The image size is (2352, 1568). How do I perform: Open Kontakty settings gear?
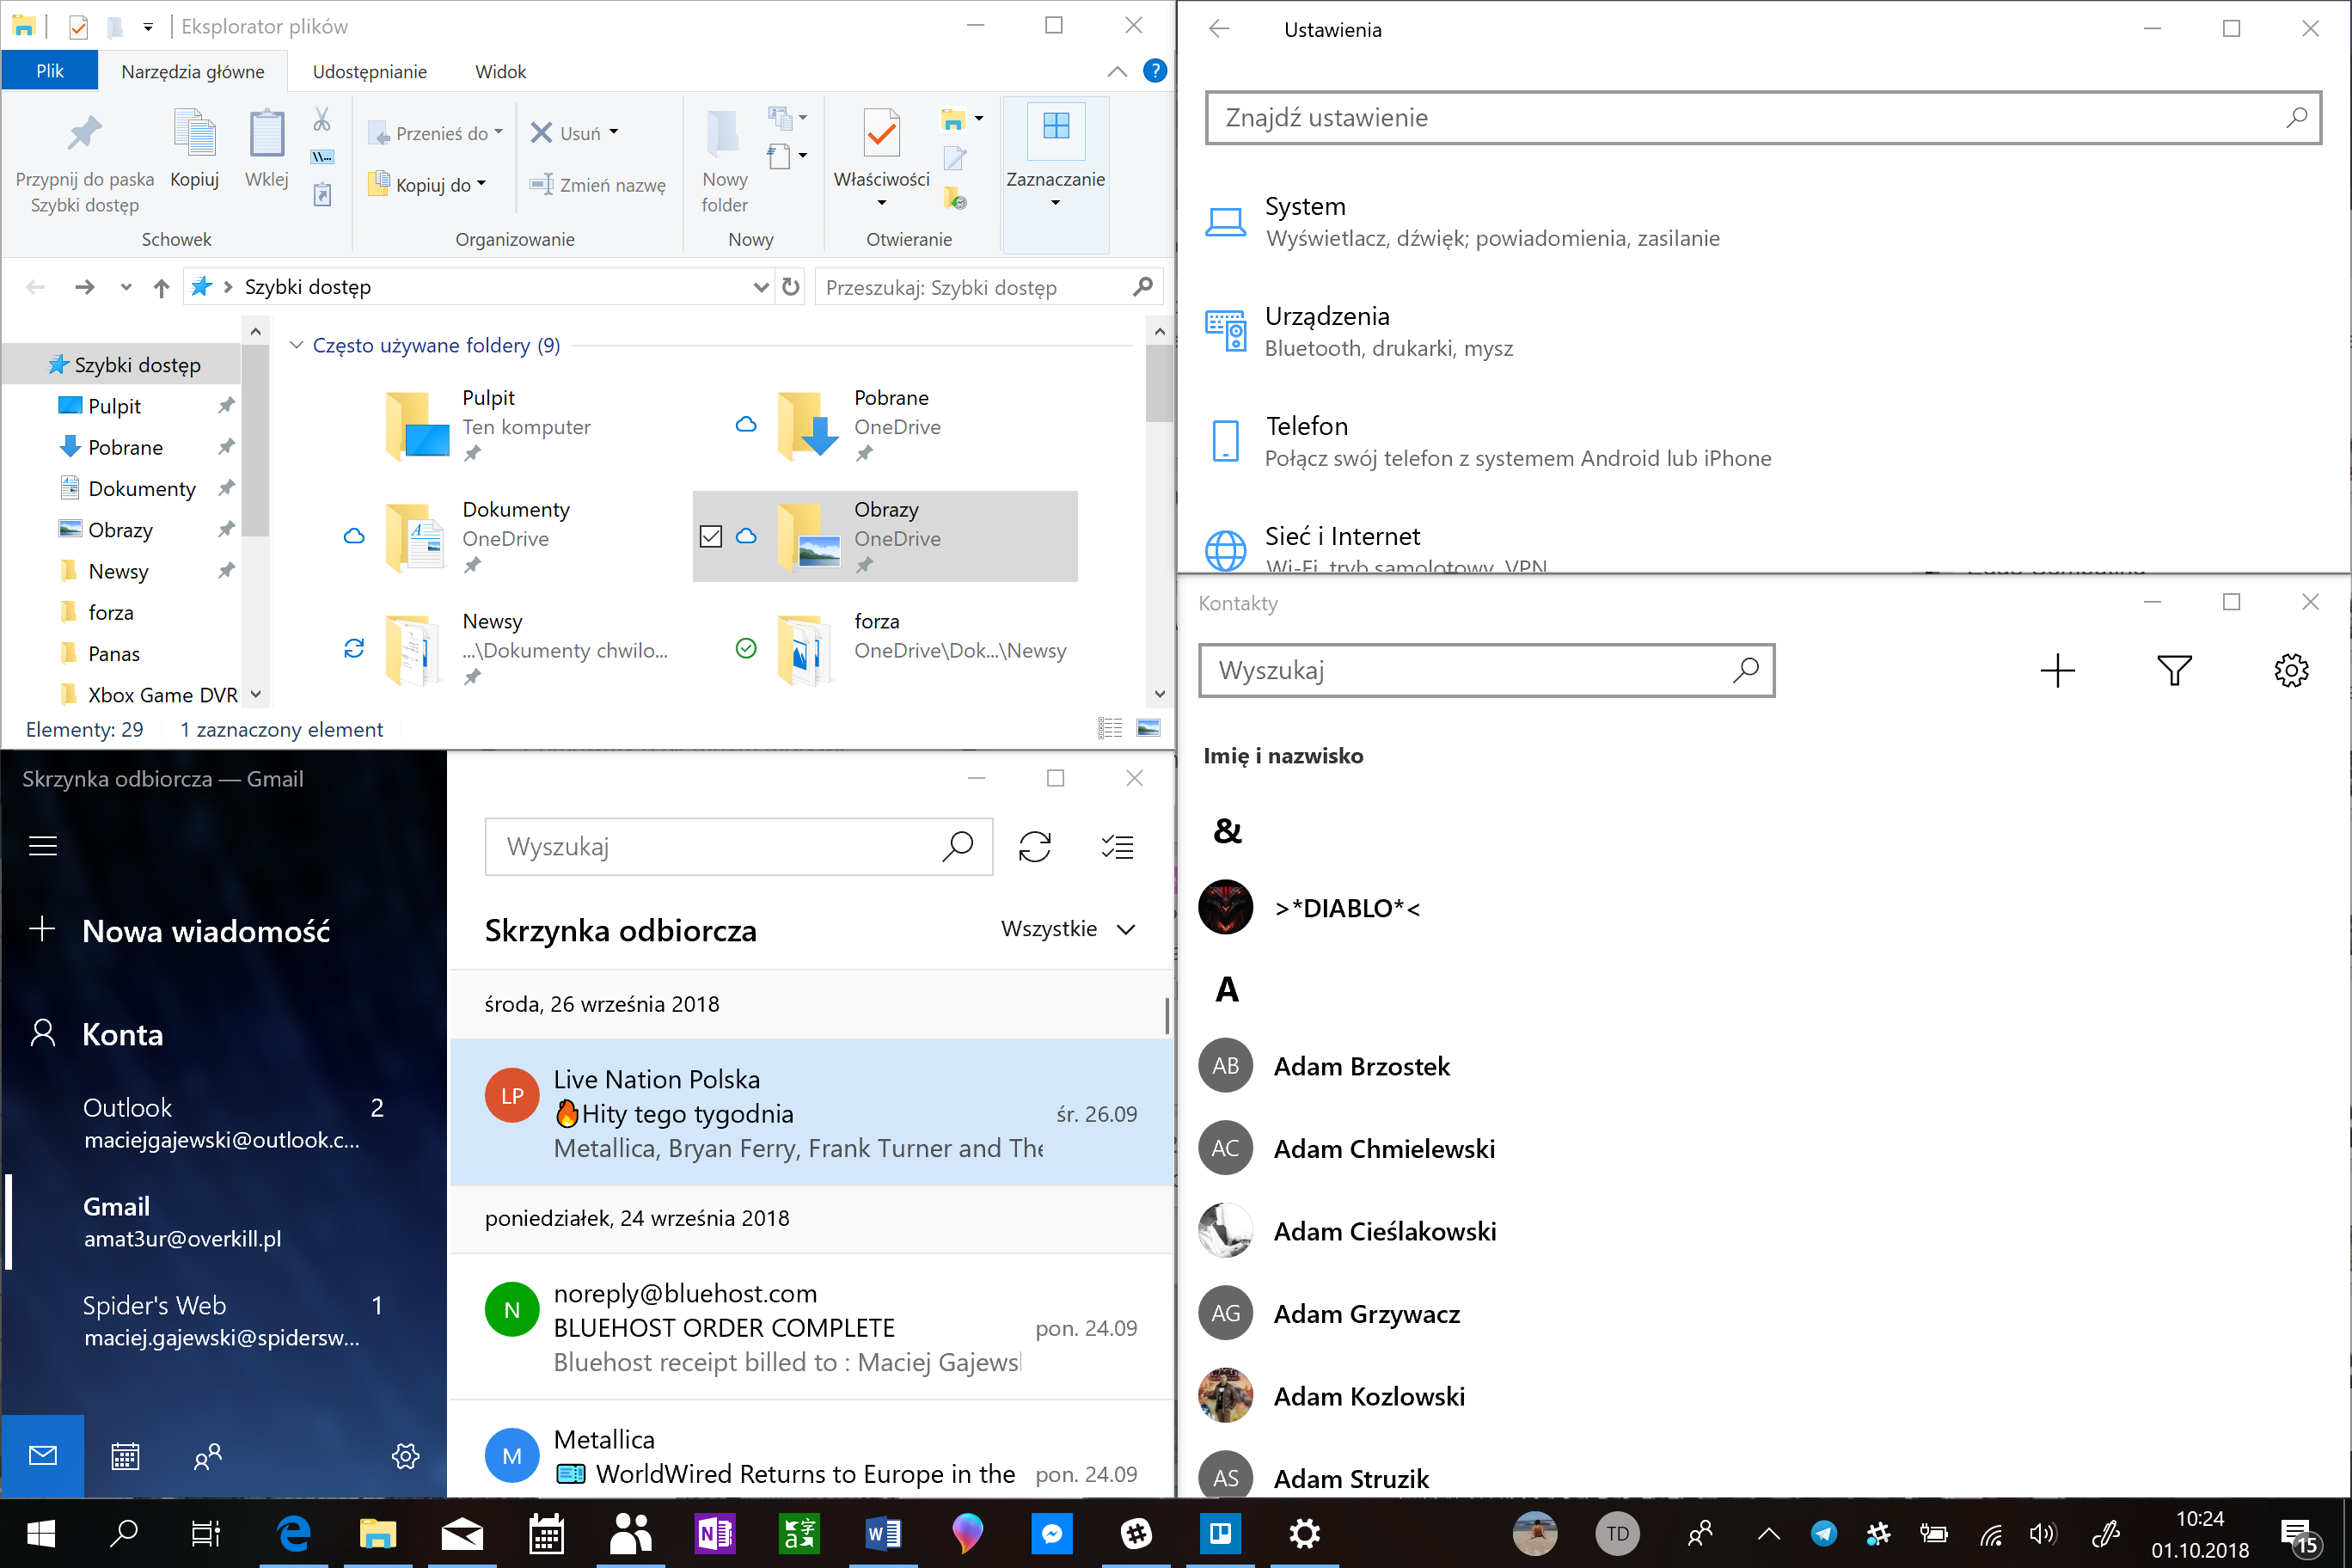2291,670
